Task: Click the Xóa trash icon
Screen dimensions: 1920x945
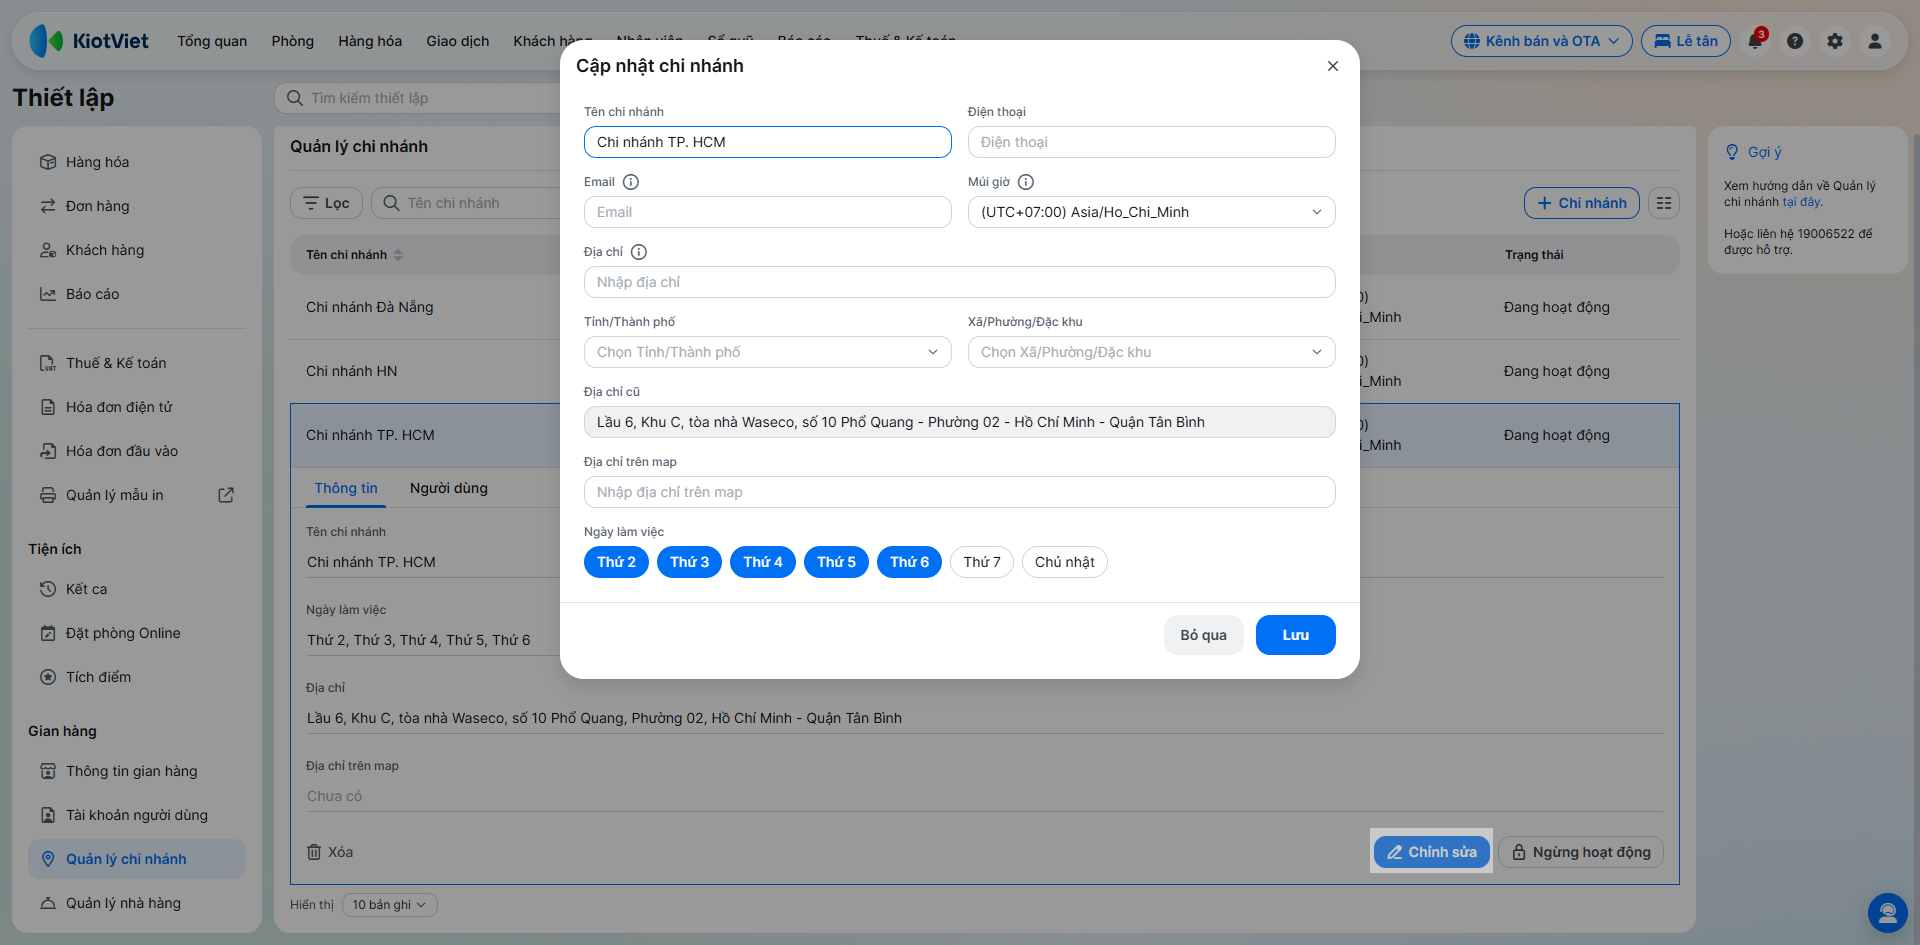Action: (314, 852)
